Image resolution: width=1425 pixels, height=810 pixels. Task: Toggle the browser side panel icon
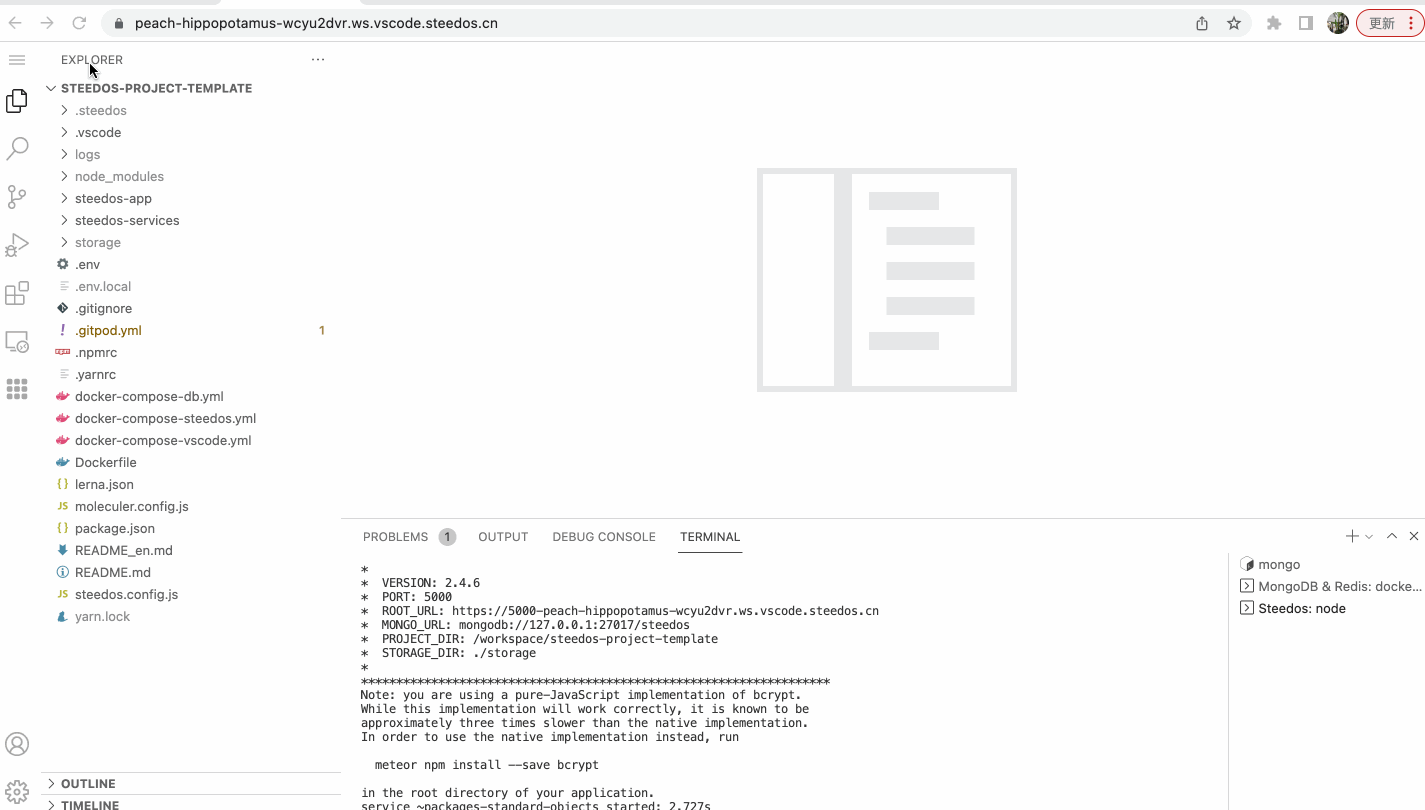1306,23
